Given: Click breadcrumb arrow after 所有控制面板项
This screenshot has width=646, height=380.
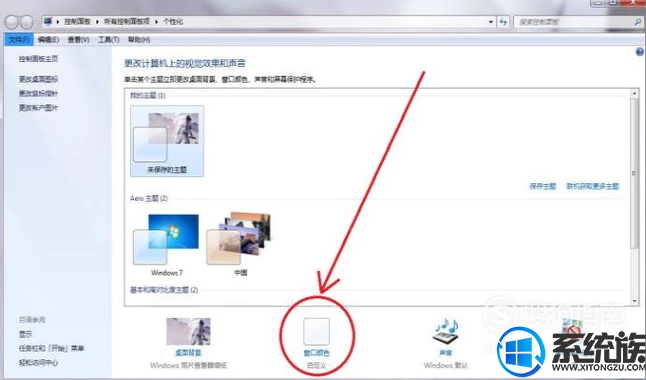Looking at the screenshot, I should point(157,21).
